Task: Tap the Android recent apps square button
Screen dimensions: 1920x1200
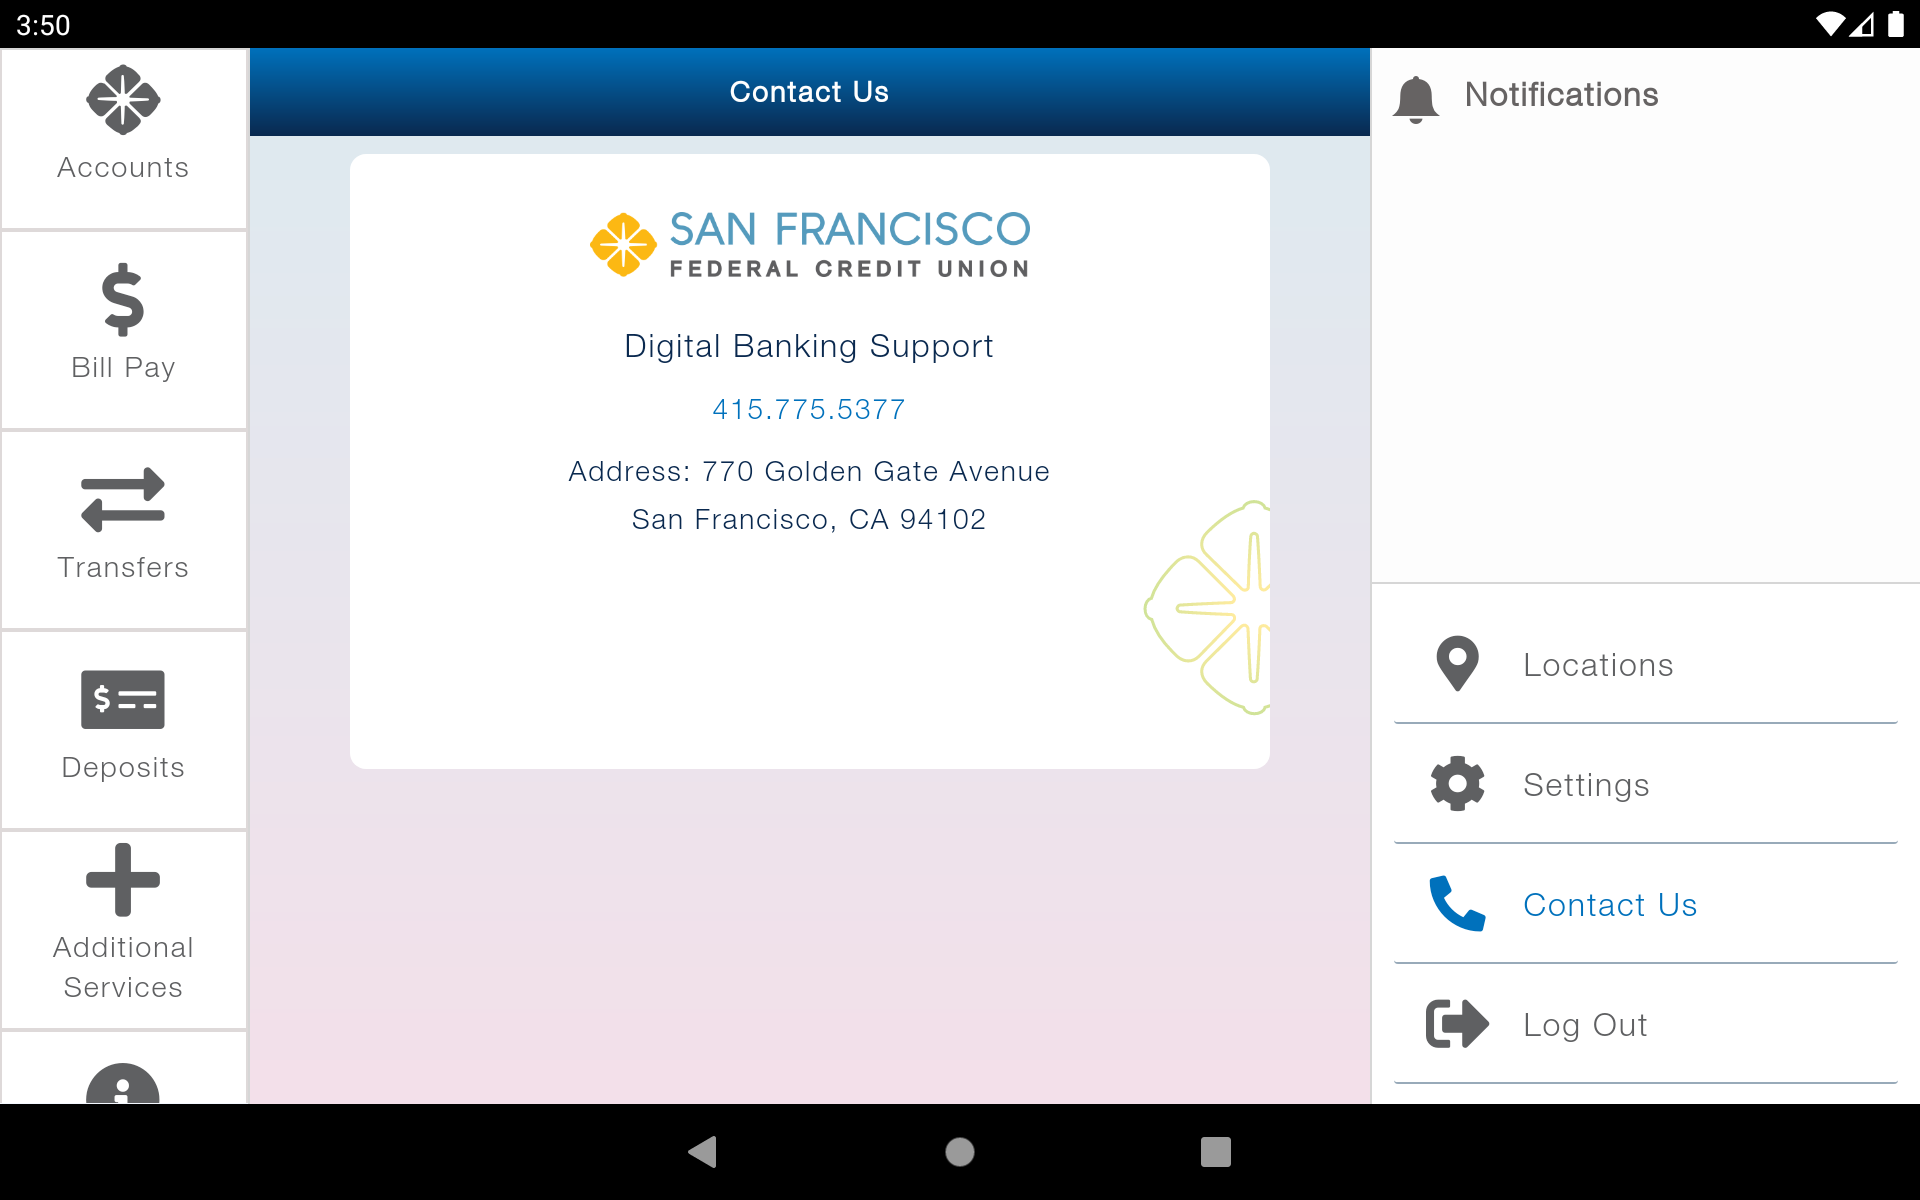Action: [x=1216, y=1152]
